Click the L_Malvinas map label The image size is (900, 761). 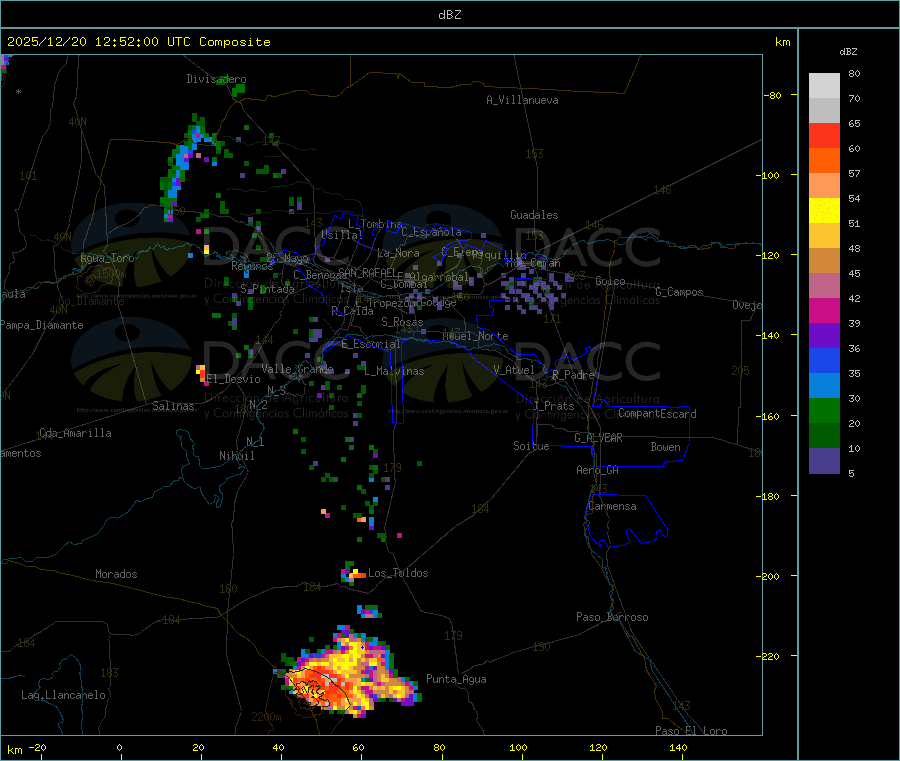pyautogui.click(x=394, y=371)
